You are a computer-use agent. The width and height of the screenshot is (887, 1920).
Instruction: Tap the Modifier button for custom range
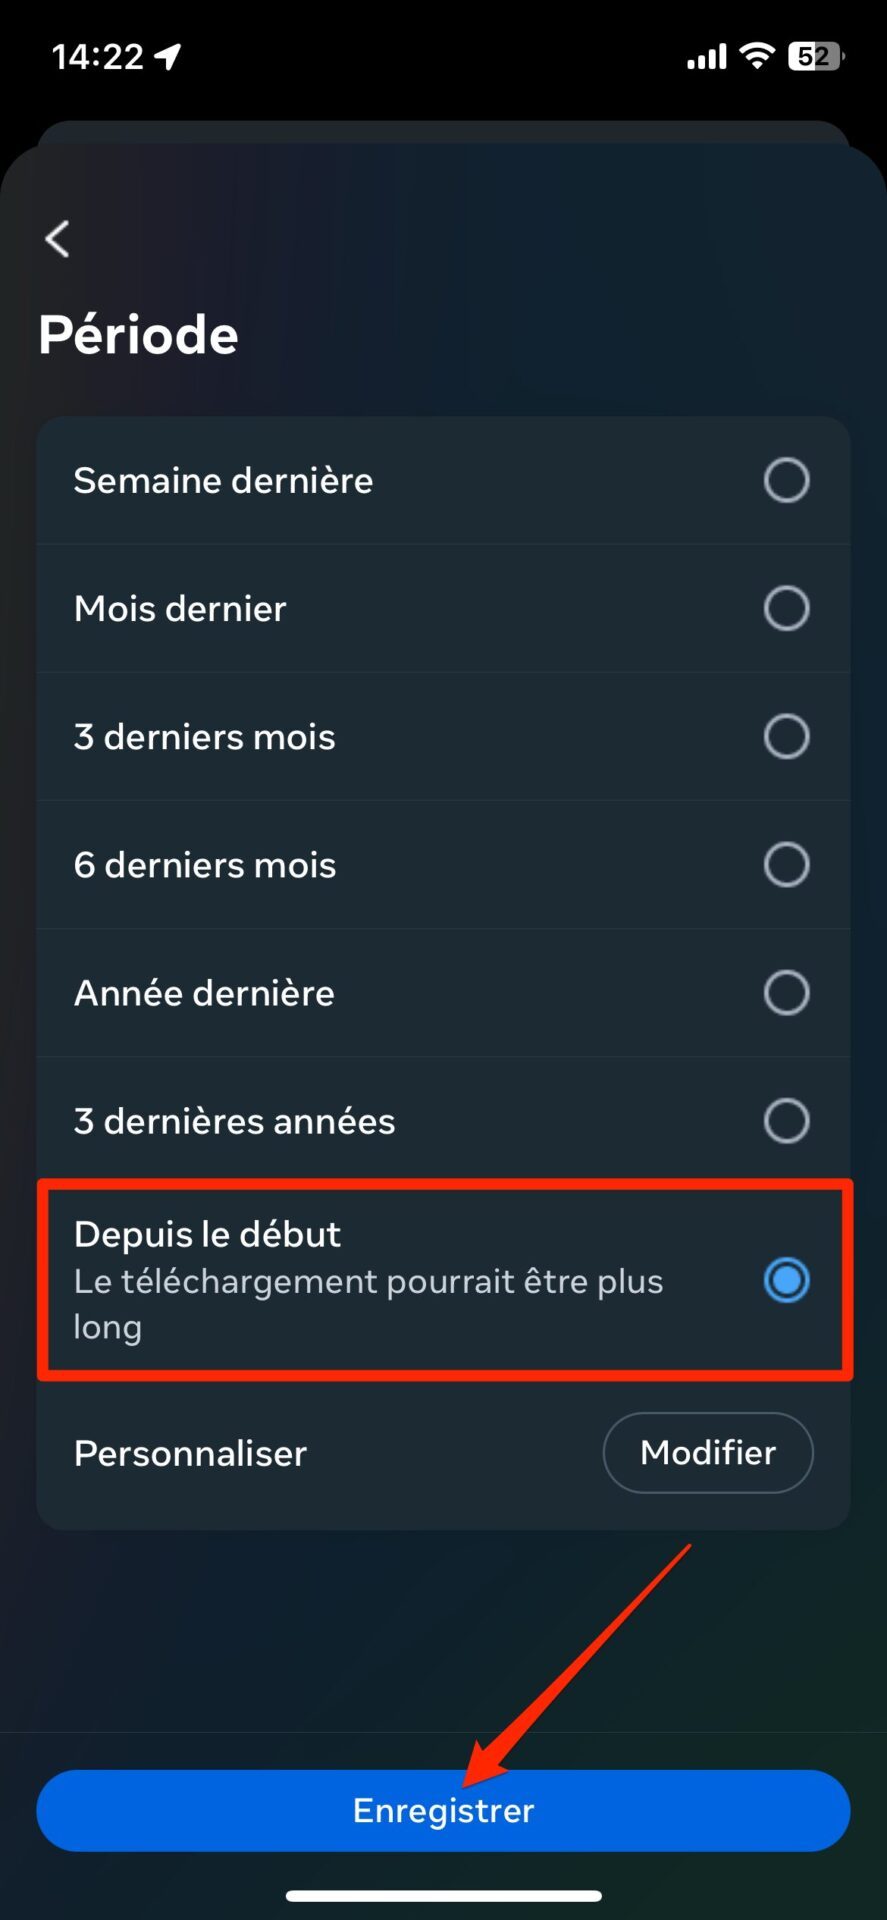pyautogui.click(x=708, y=1452)
